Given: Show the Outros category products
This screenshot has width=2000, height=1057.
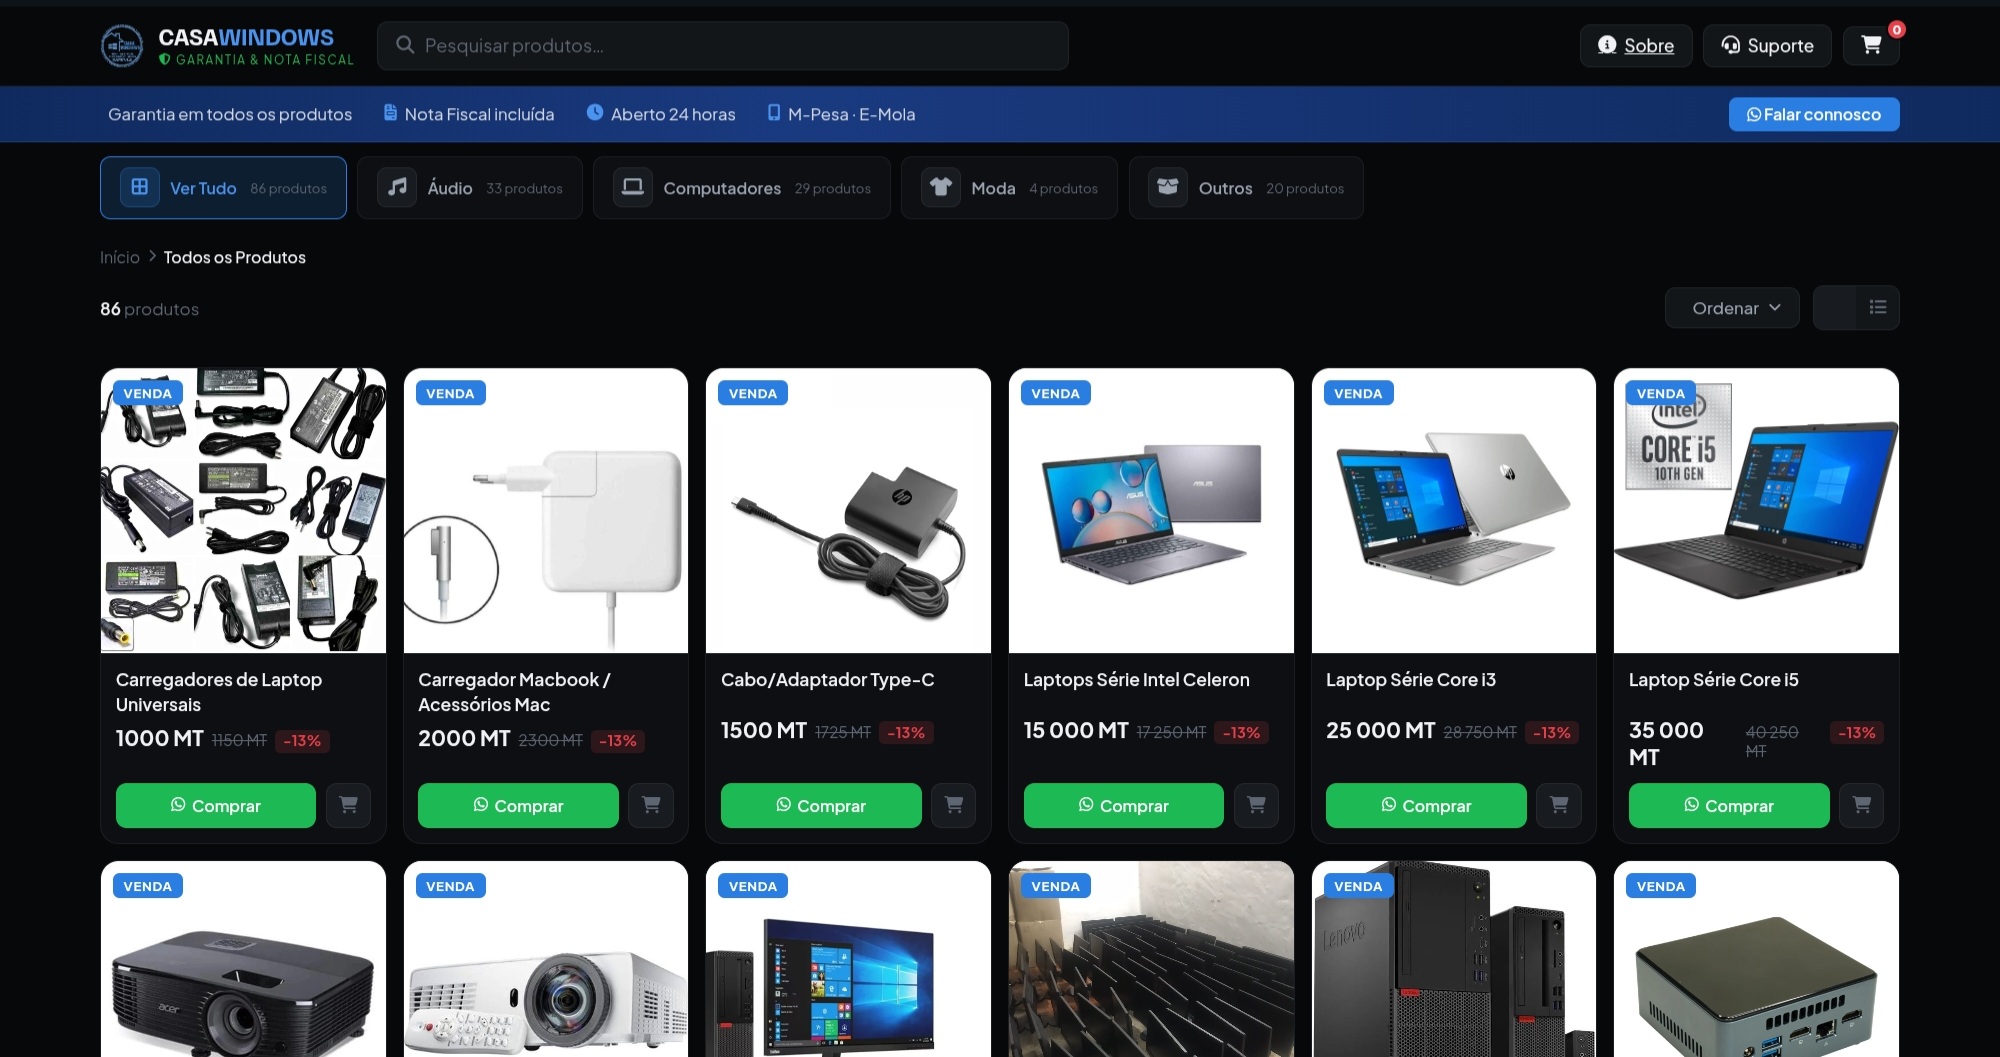Looking at the screenshot, I should tap(1246, 188).
